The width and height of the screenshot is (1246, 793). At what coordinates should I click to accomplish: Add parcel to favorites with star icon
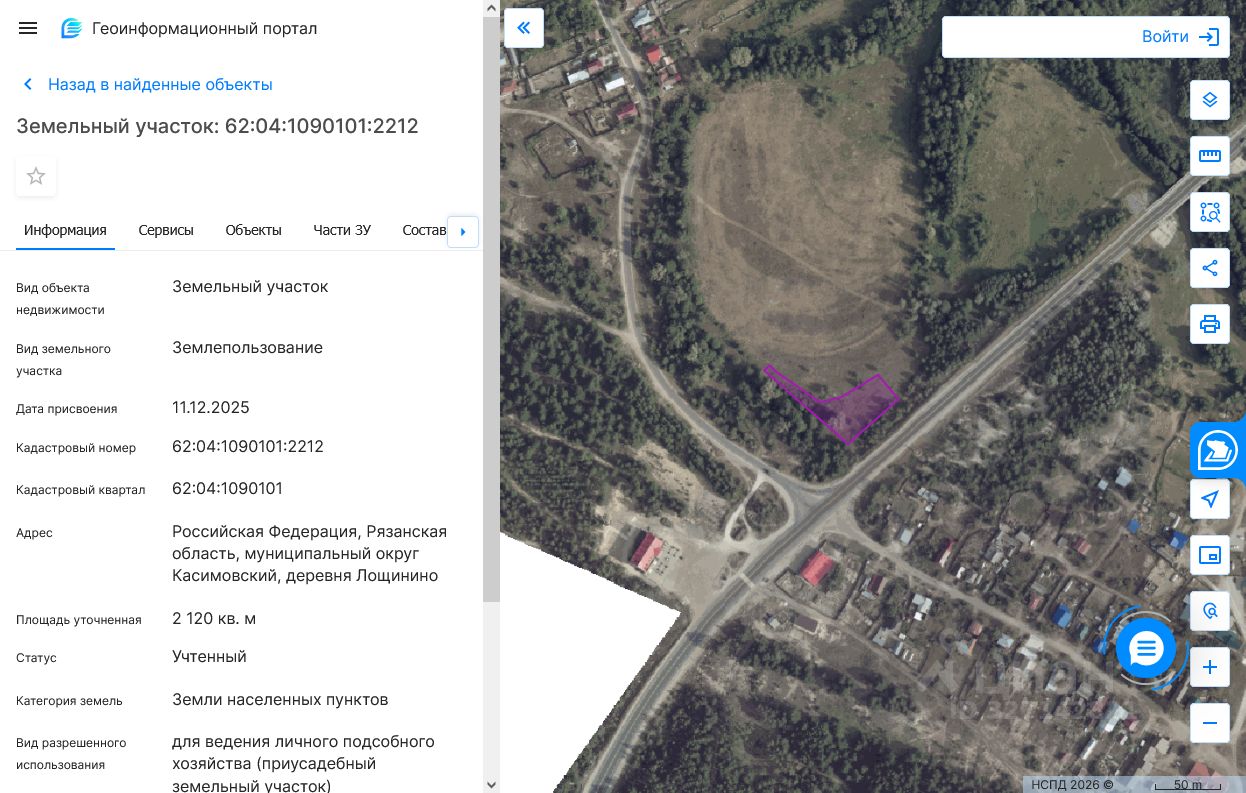point(36,176)
